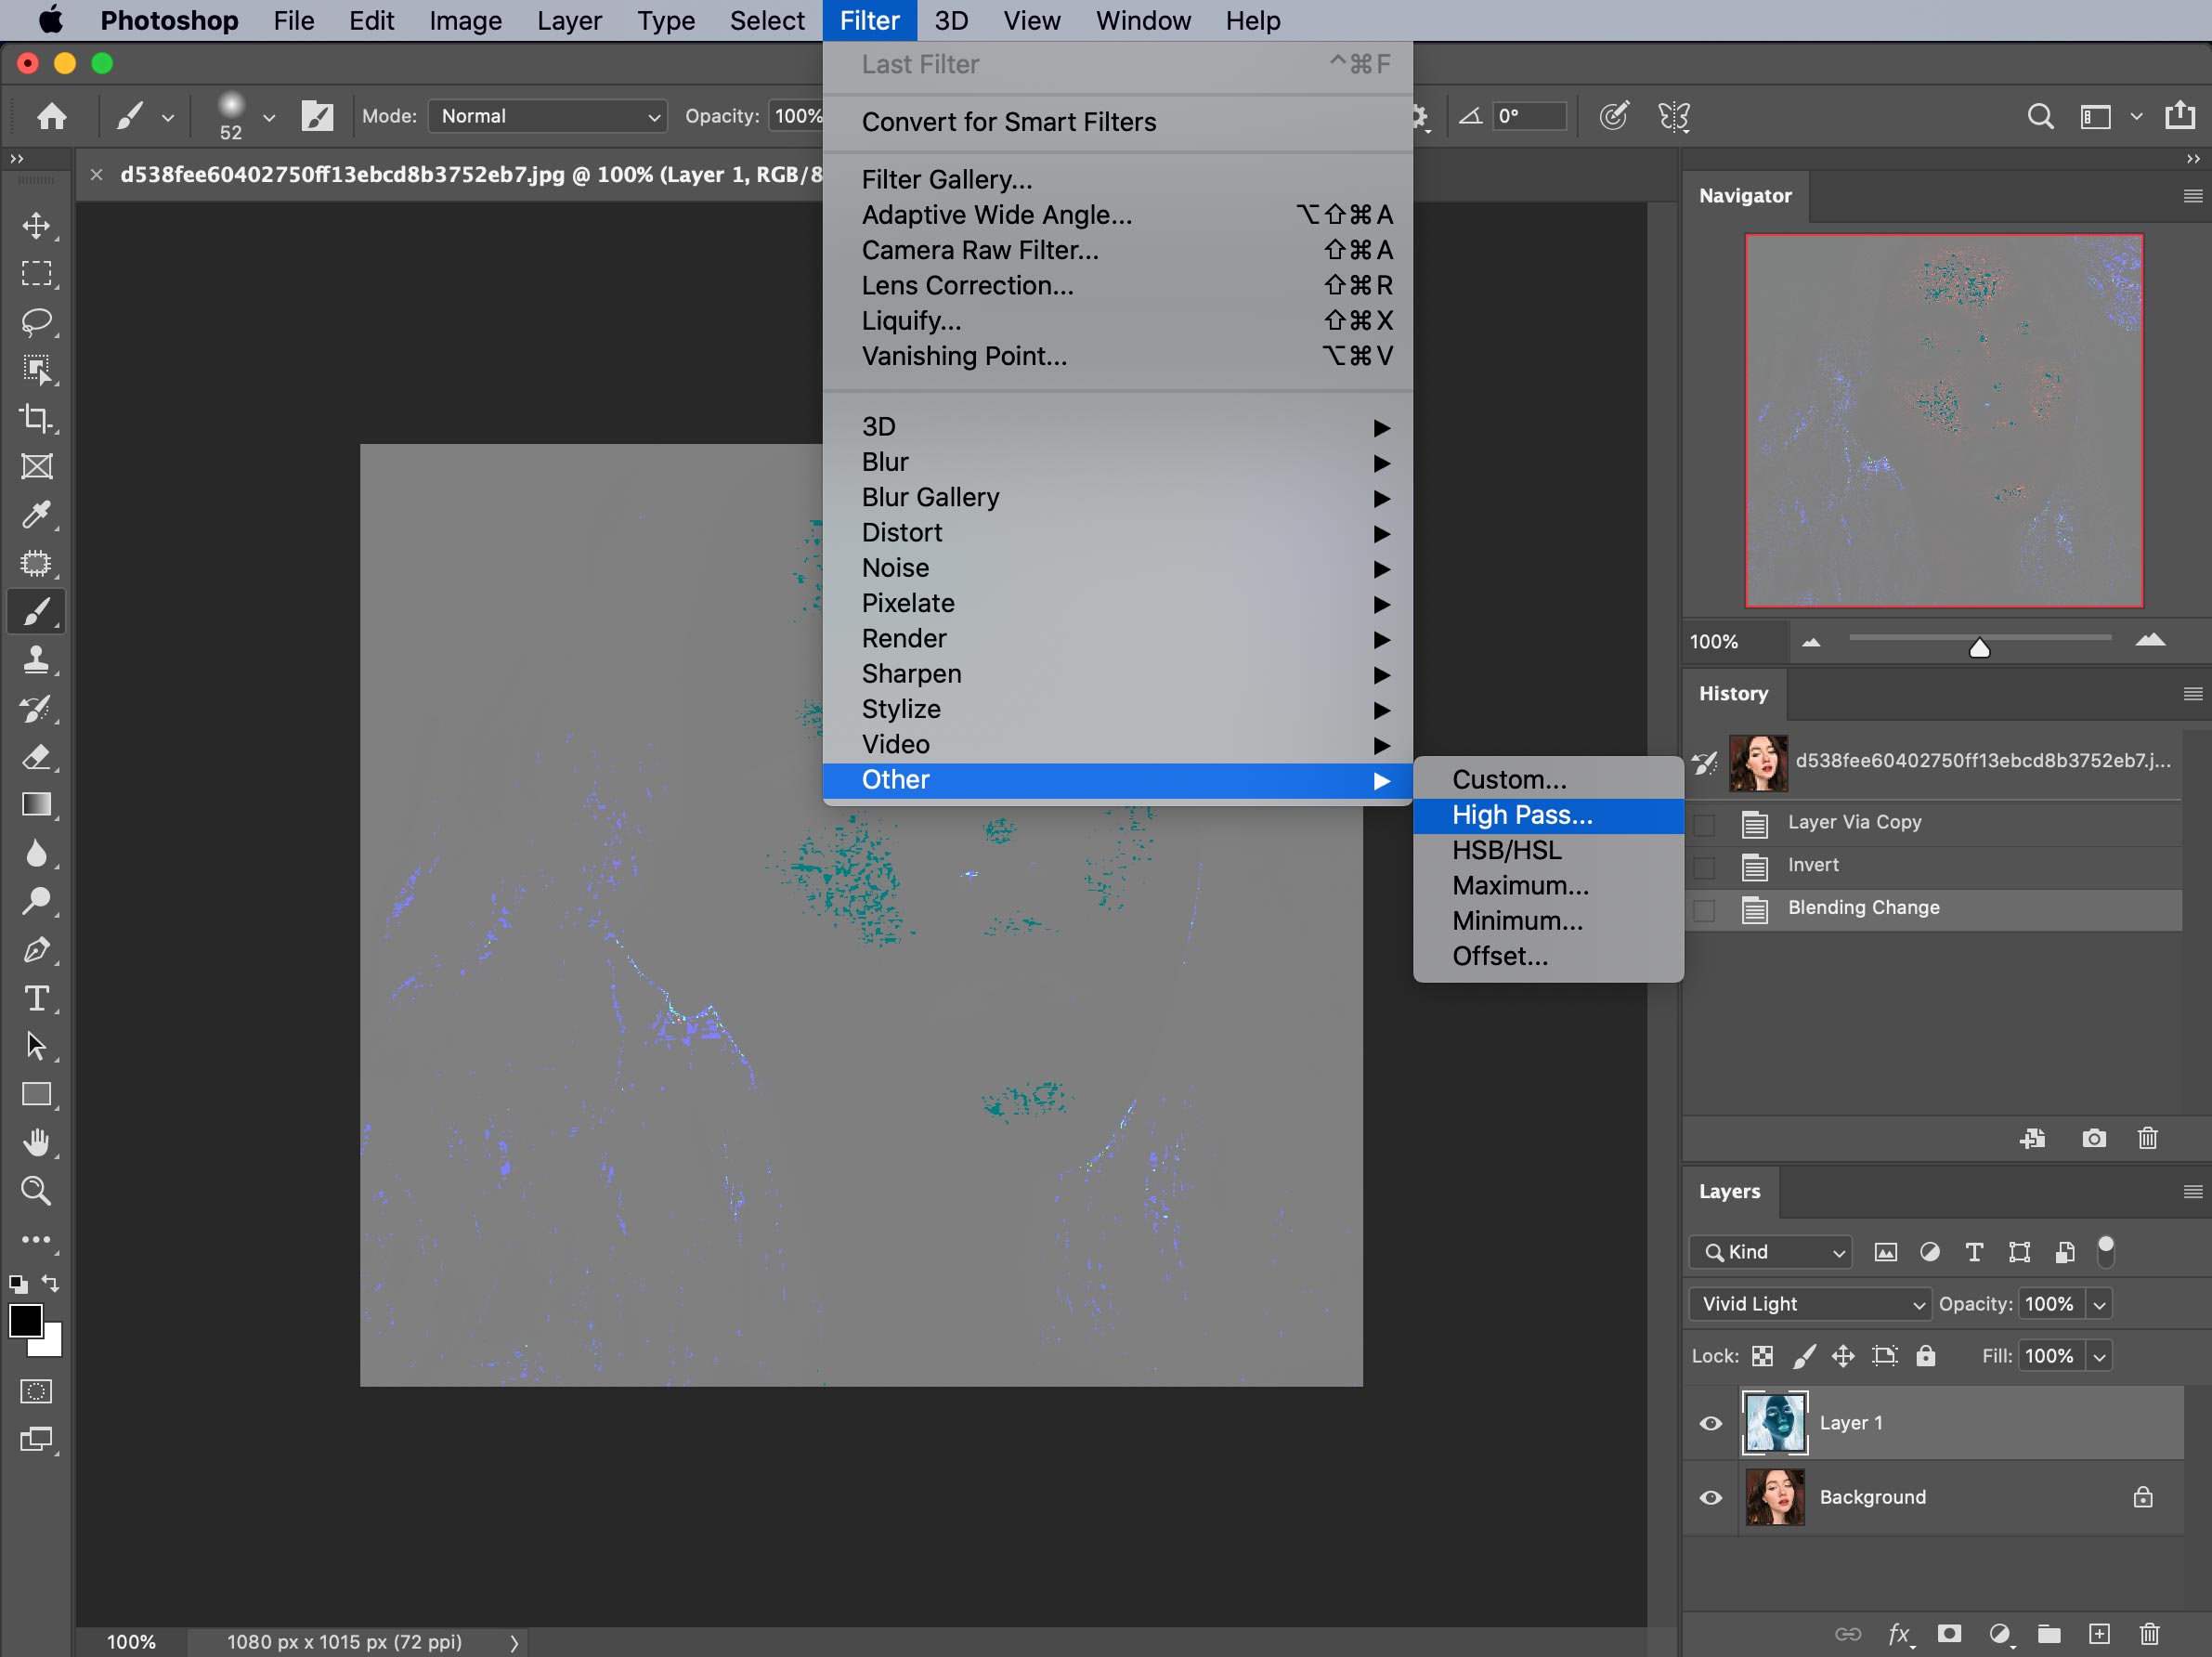
Task: Select the Rectangle shape tool
Action: [37, 1095]
